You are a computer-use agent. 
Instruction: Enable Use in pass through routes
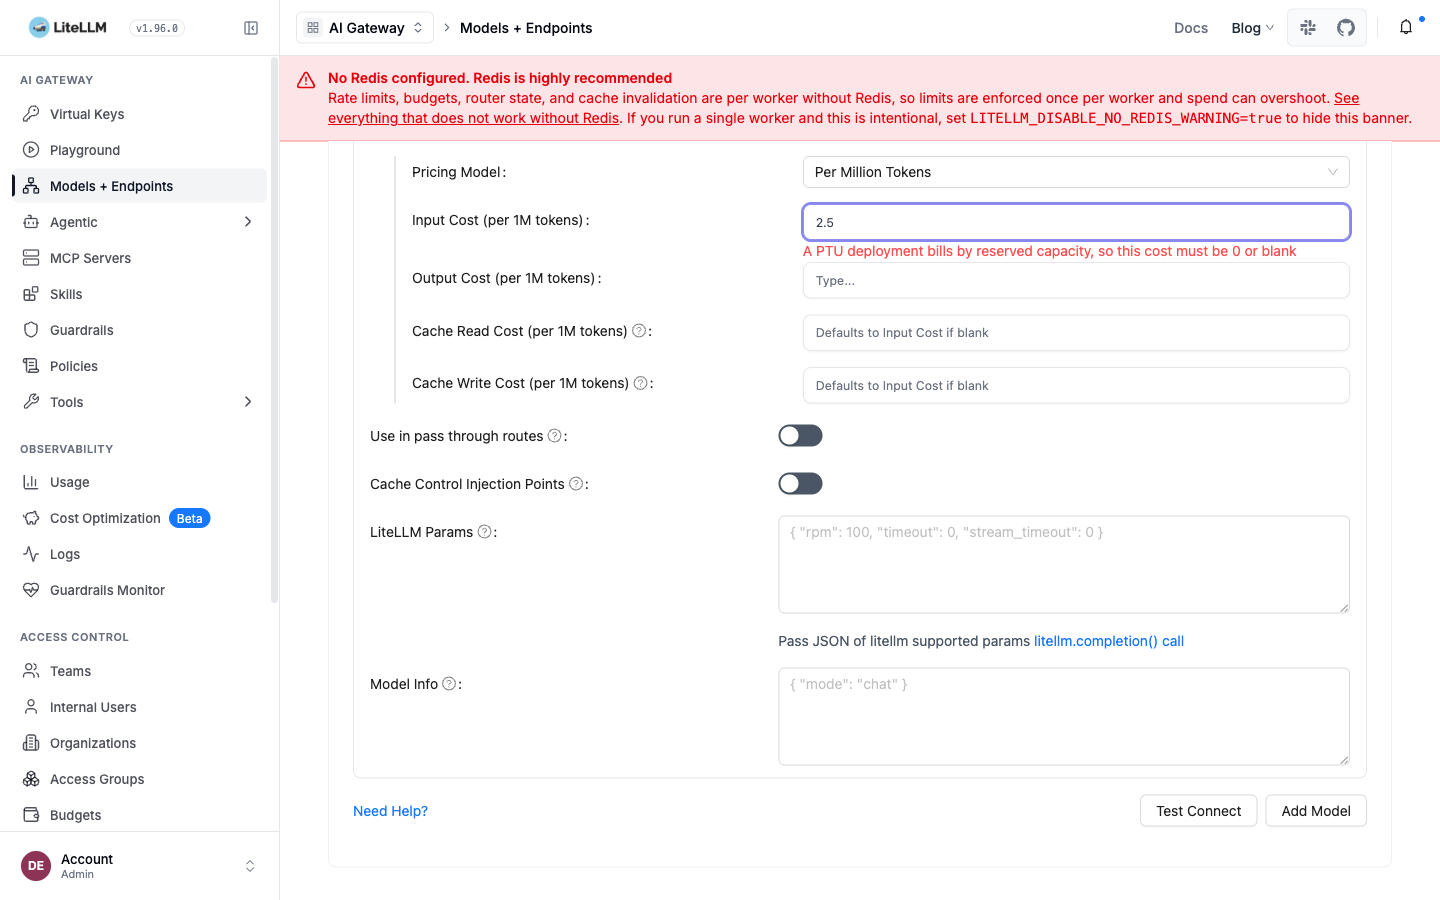click(x=800, y=436)
